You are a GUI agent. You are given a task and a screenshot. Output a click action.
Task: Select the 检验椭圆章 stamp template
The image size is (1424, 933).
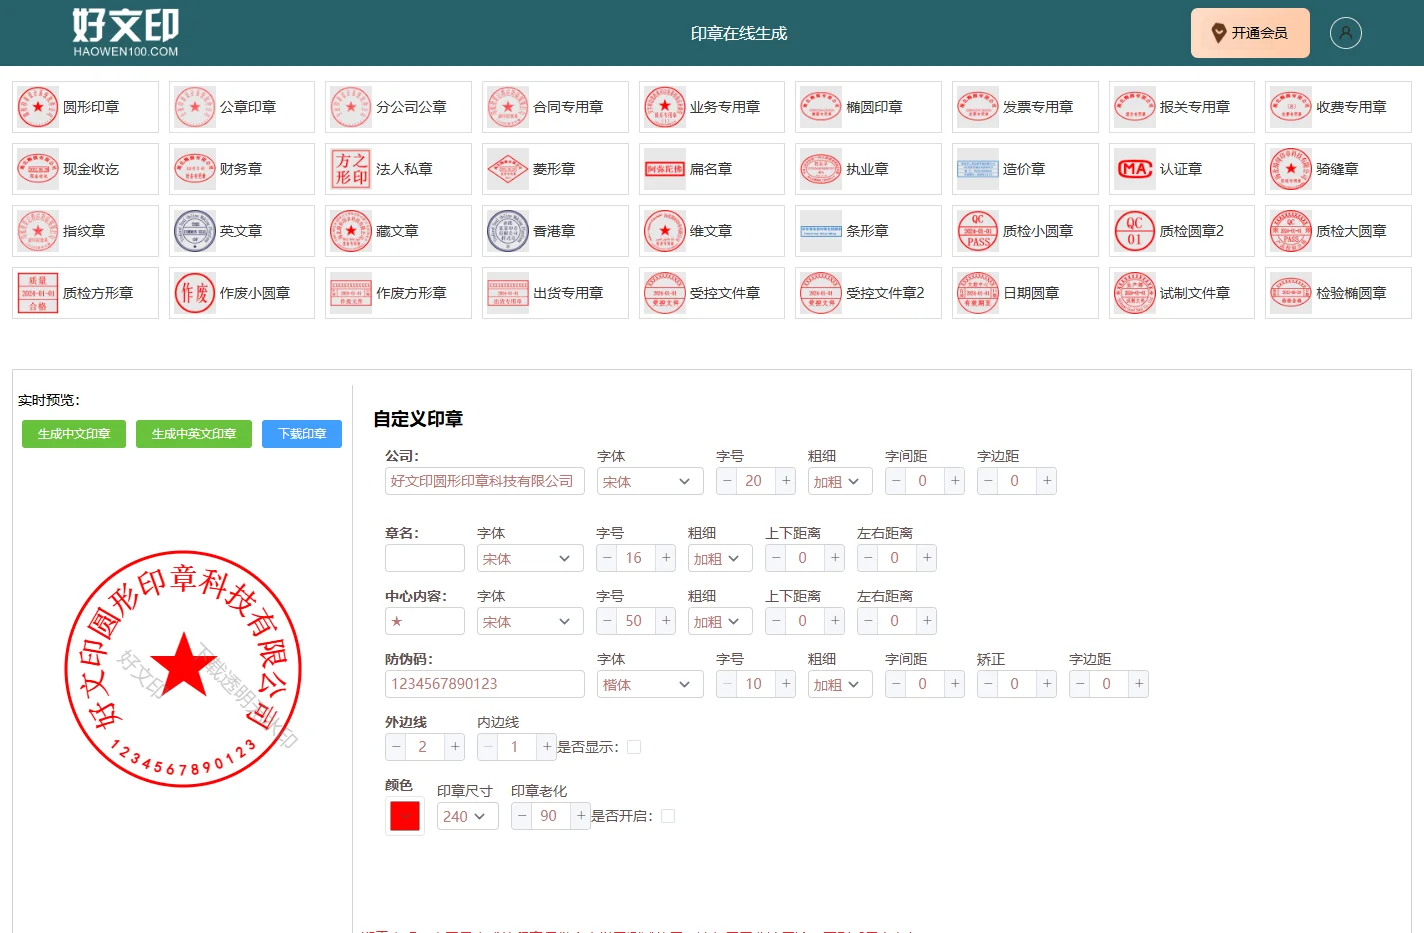point(1338,293)
